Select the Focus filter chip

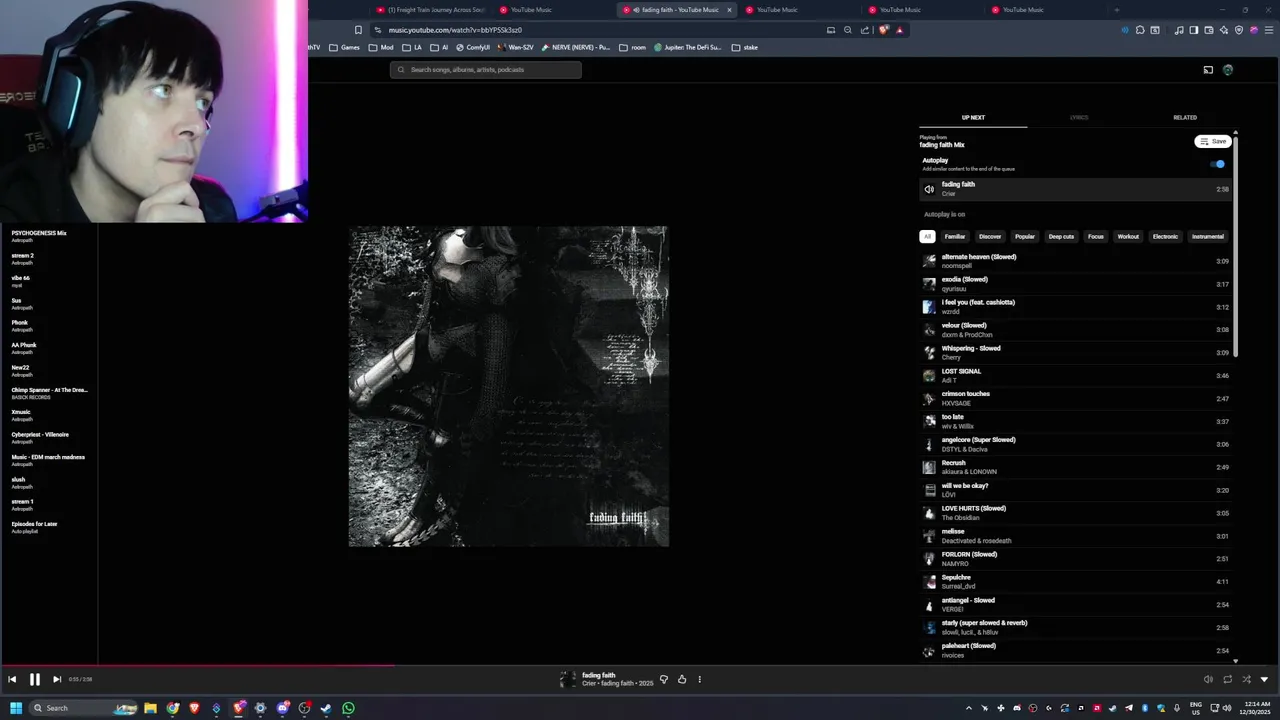click(x=1096, y=237)
